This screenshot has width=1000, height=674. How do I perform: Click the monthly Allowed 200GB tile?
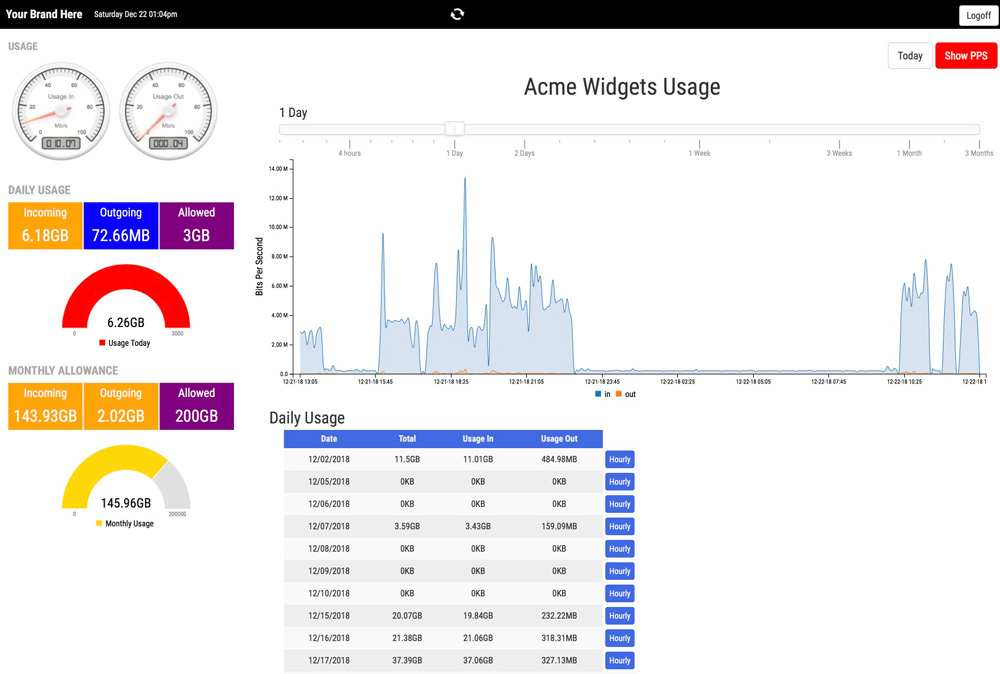[196, 406]
